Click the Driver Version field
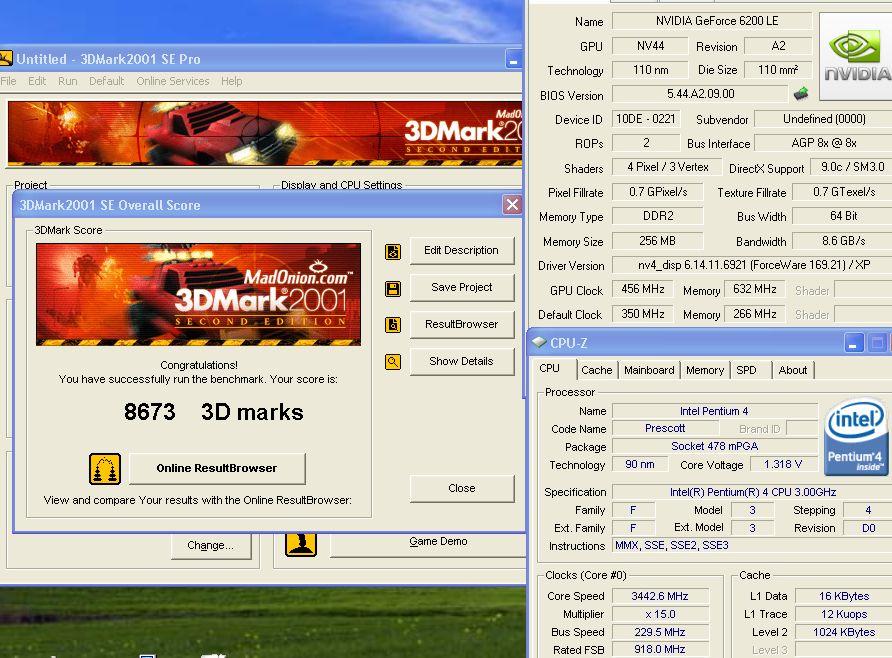This screenshot has width=892, height=658. (x=753, y=265)
